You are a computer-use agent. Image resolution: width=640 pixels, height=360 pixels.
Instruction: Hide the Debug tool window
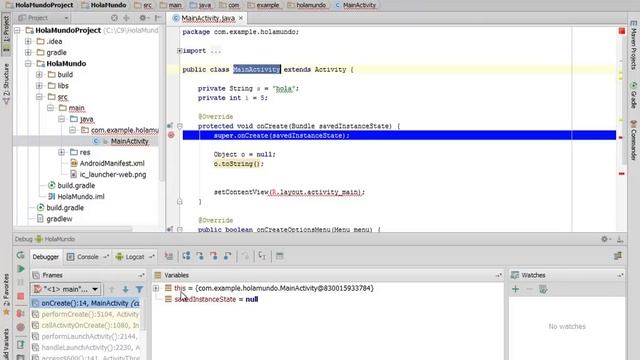(620, 239)
